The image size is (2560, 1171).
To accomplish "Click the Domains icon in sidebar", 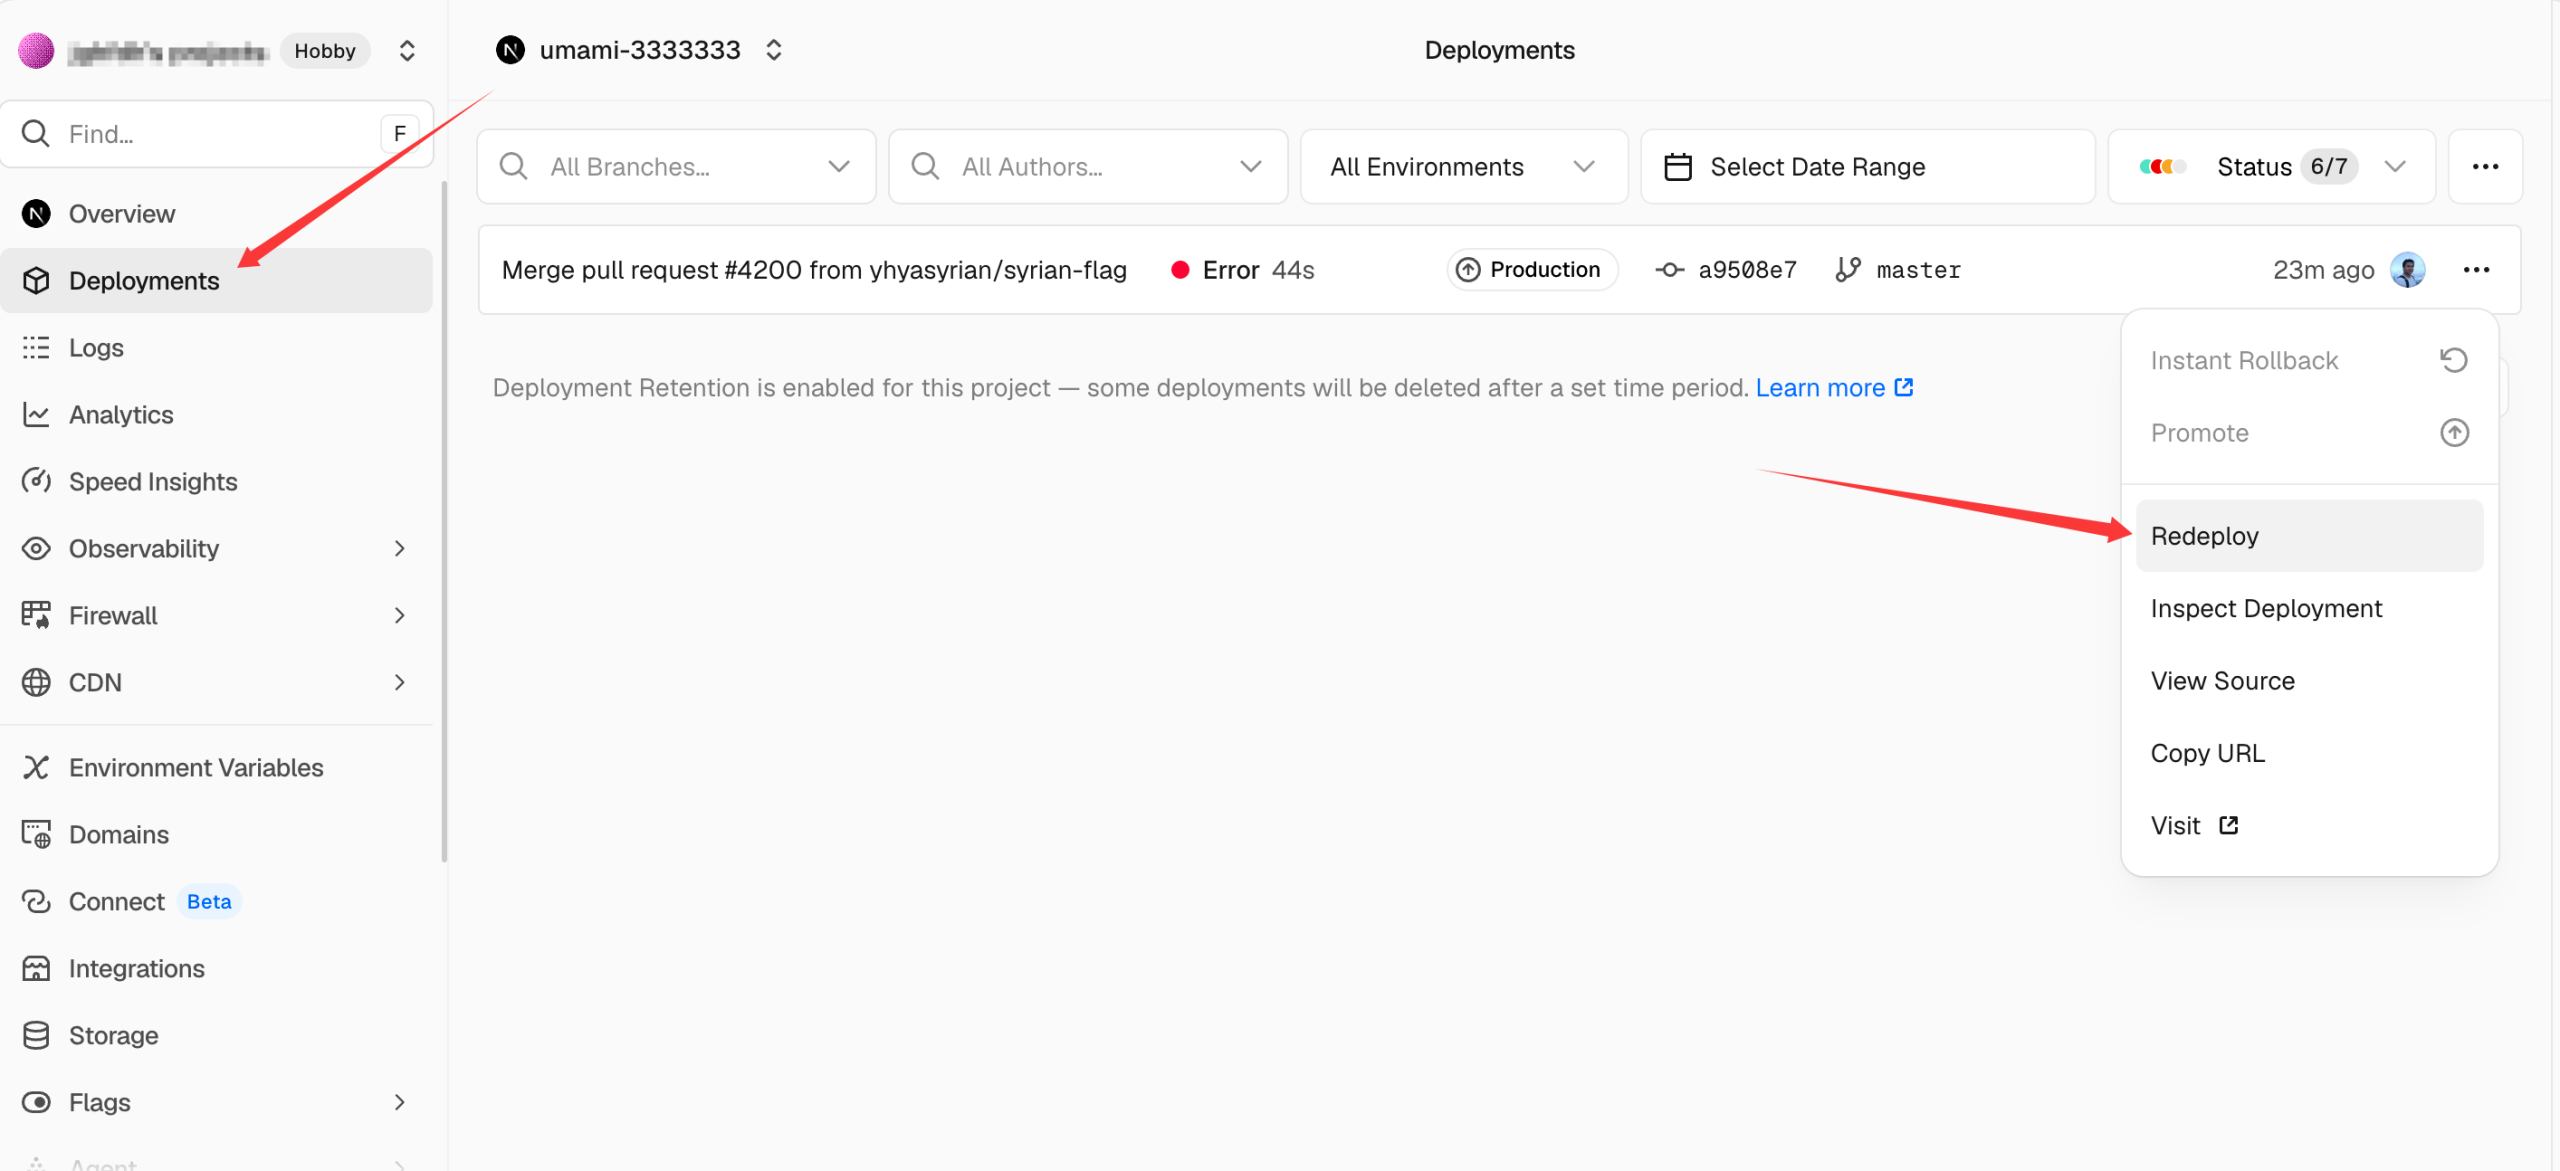I will [x=36, y=834].
